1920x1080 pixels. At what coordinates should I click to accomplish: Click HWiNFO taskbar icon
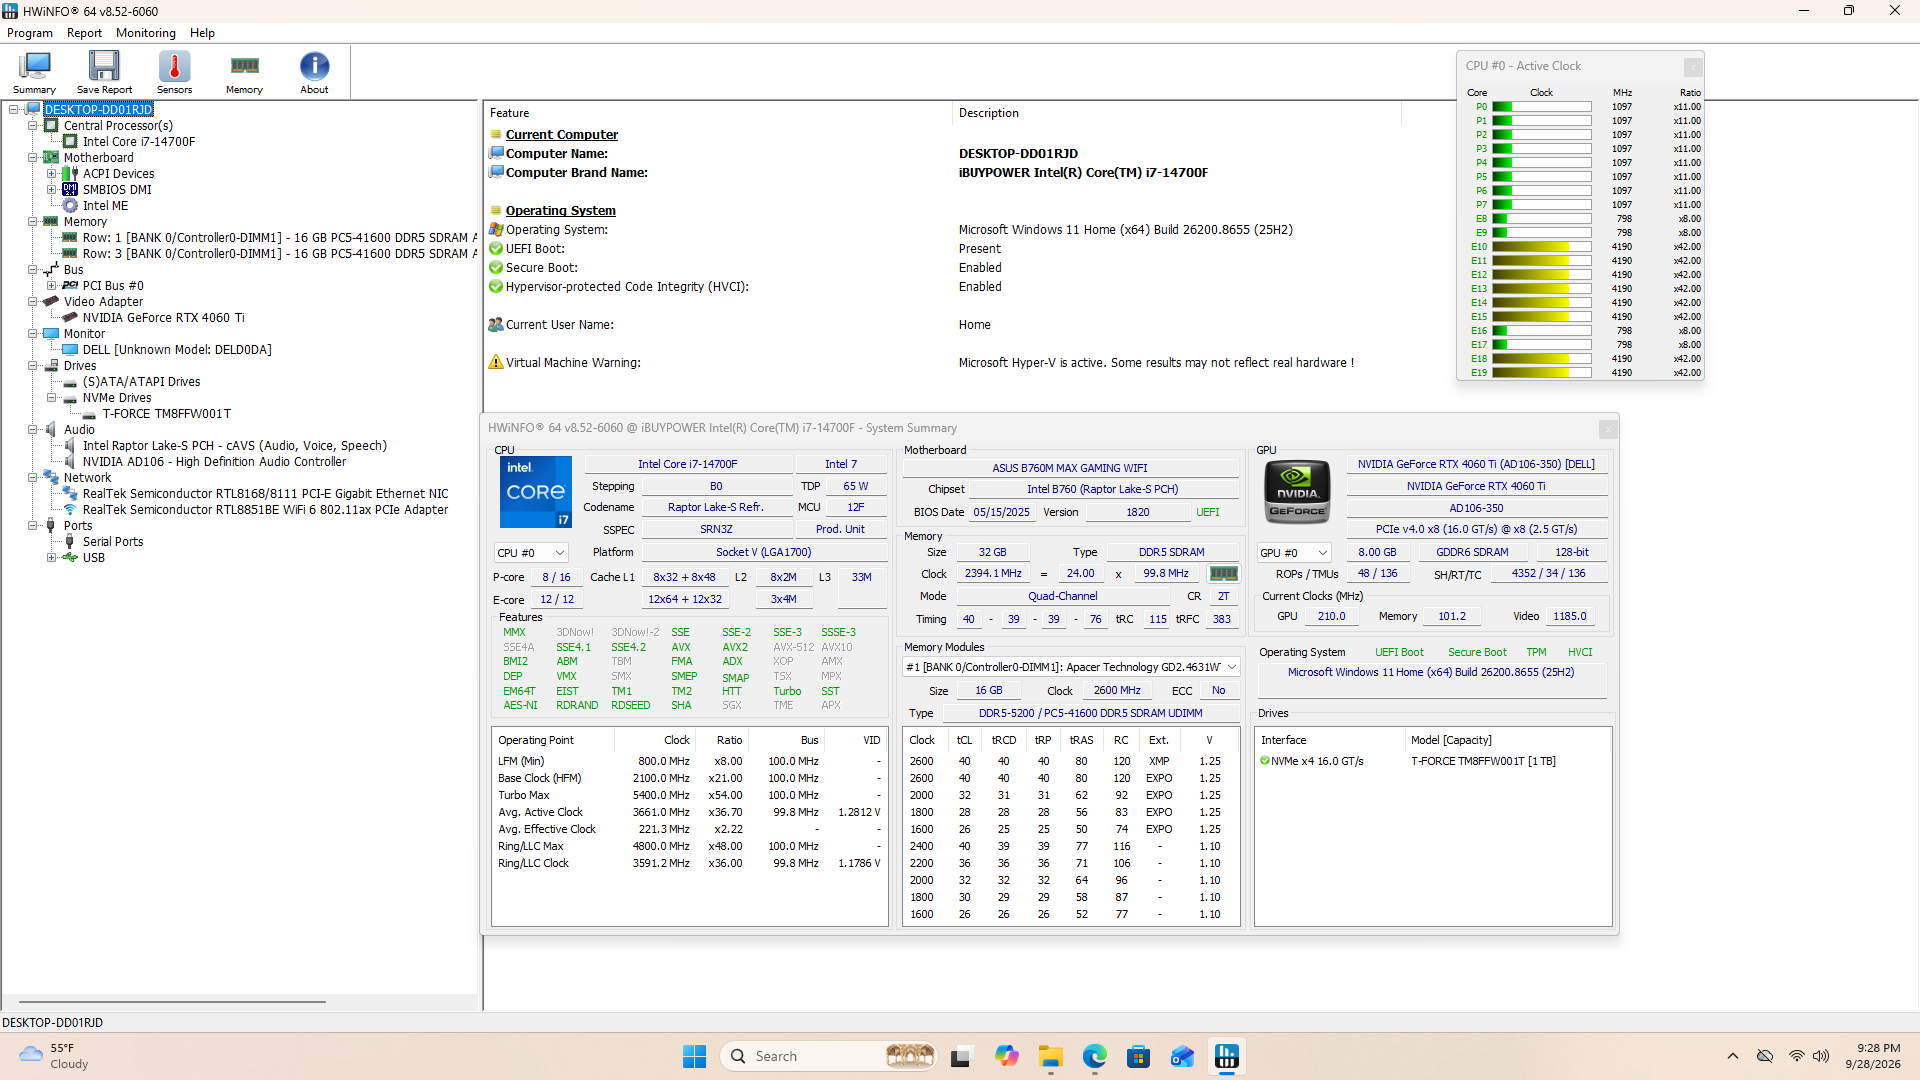tap(1226, 1056)
